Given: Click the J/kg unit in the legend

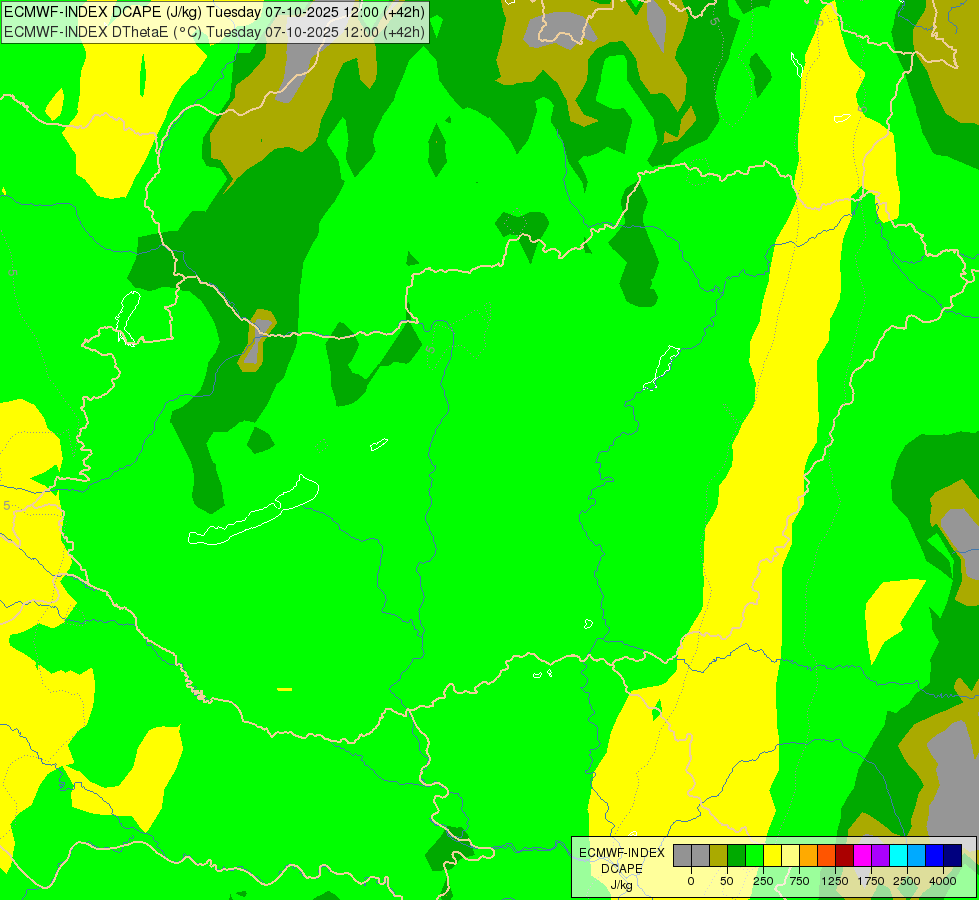Looking at the screenshot, I should (x=621, y=885).
